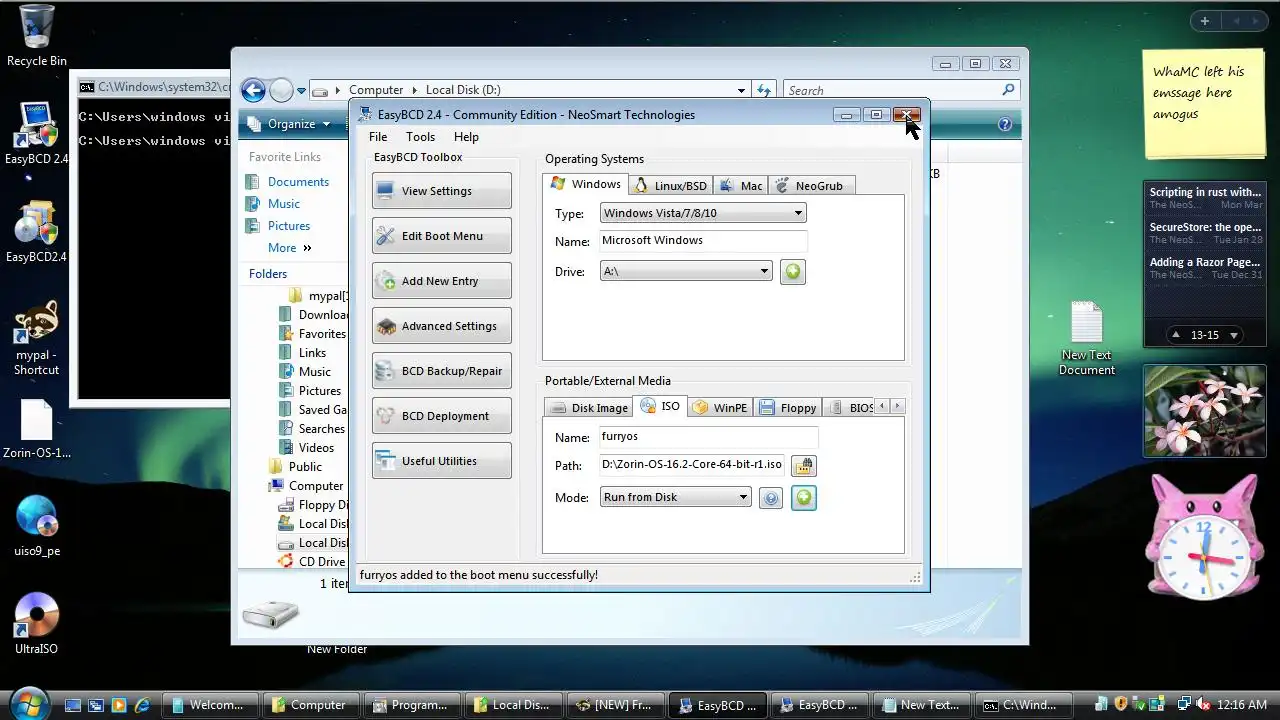Switch to C:\Wind... command prompt taskbar button
Screen dimensions: 1280x720
pos(1025,705)
